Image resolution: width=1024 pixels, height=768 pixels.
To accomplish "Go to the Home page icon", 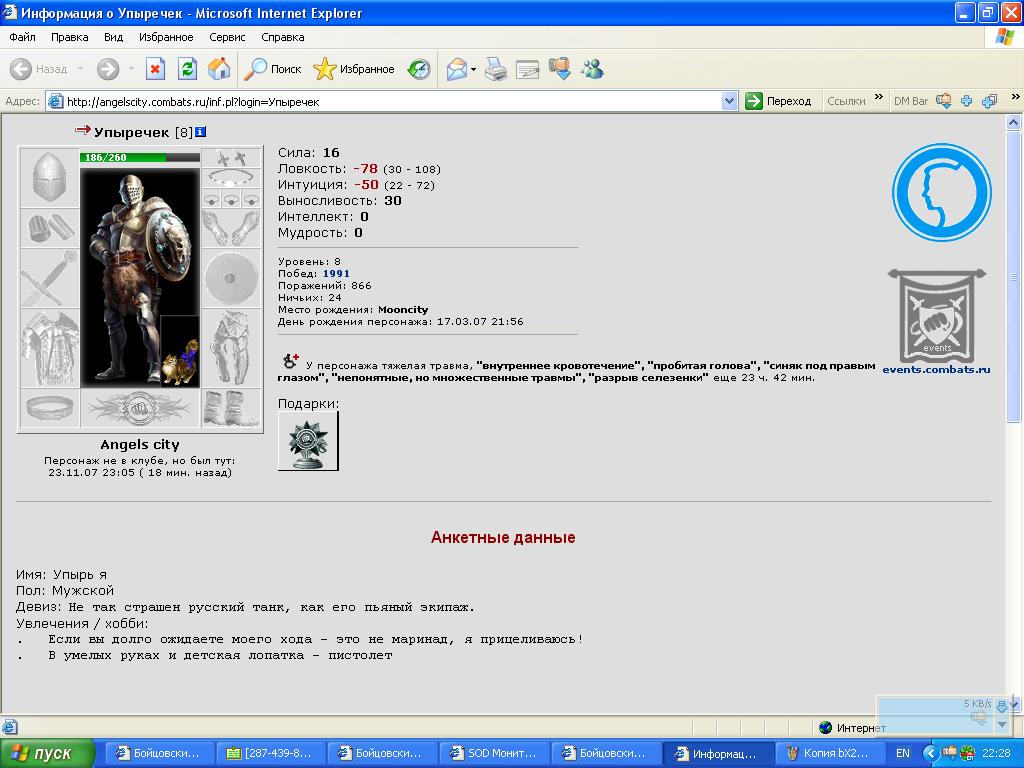I will pos(219,69).
